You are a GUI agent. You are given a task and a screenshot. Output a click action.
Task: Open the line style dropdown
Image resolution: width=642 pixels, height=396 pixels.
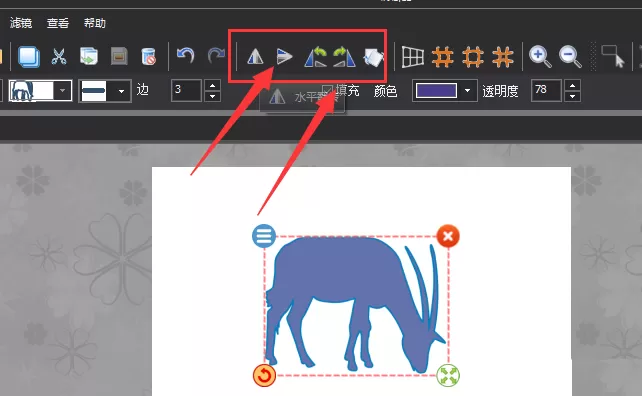point(121,91)
